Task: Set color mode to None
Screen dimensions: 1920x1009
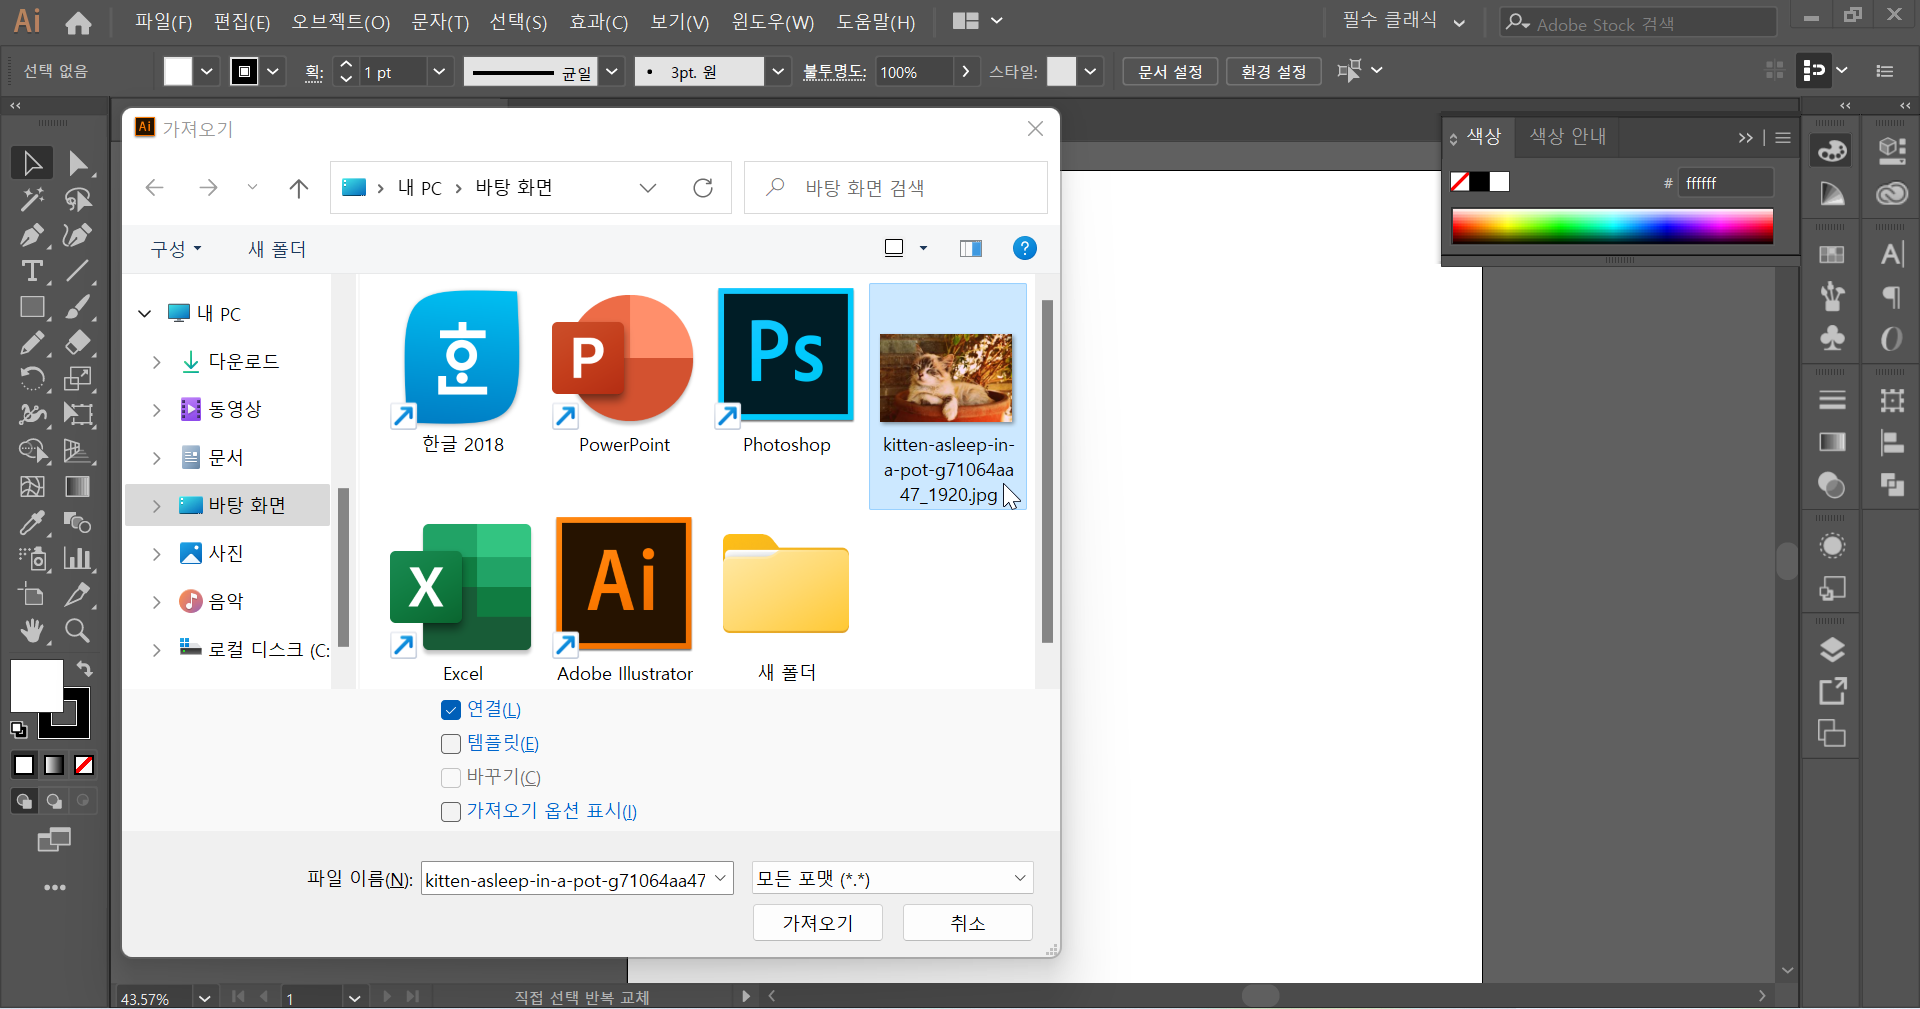Action: coord(85,765)
